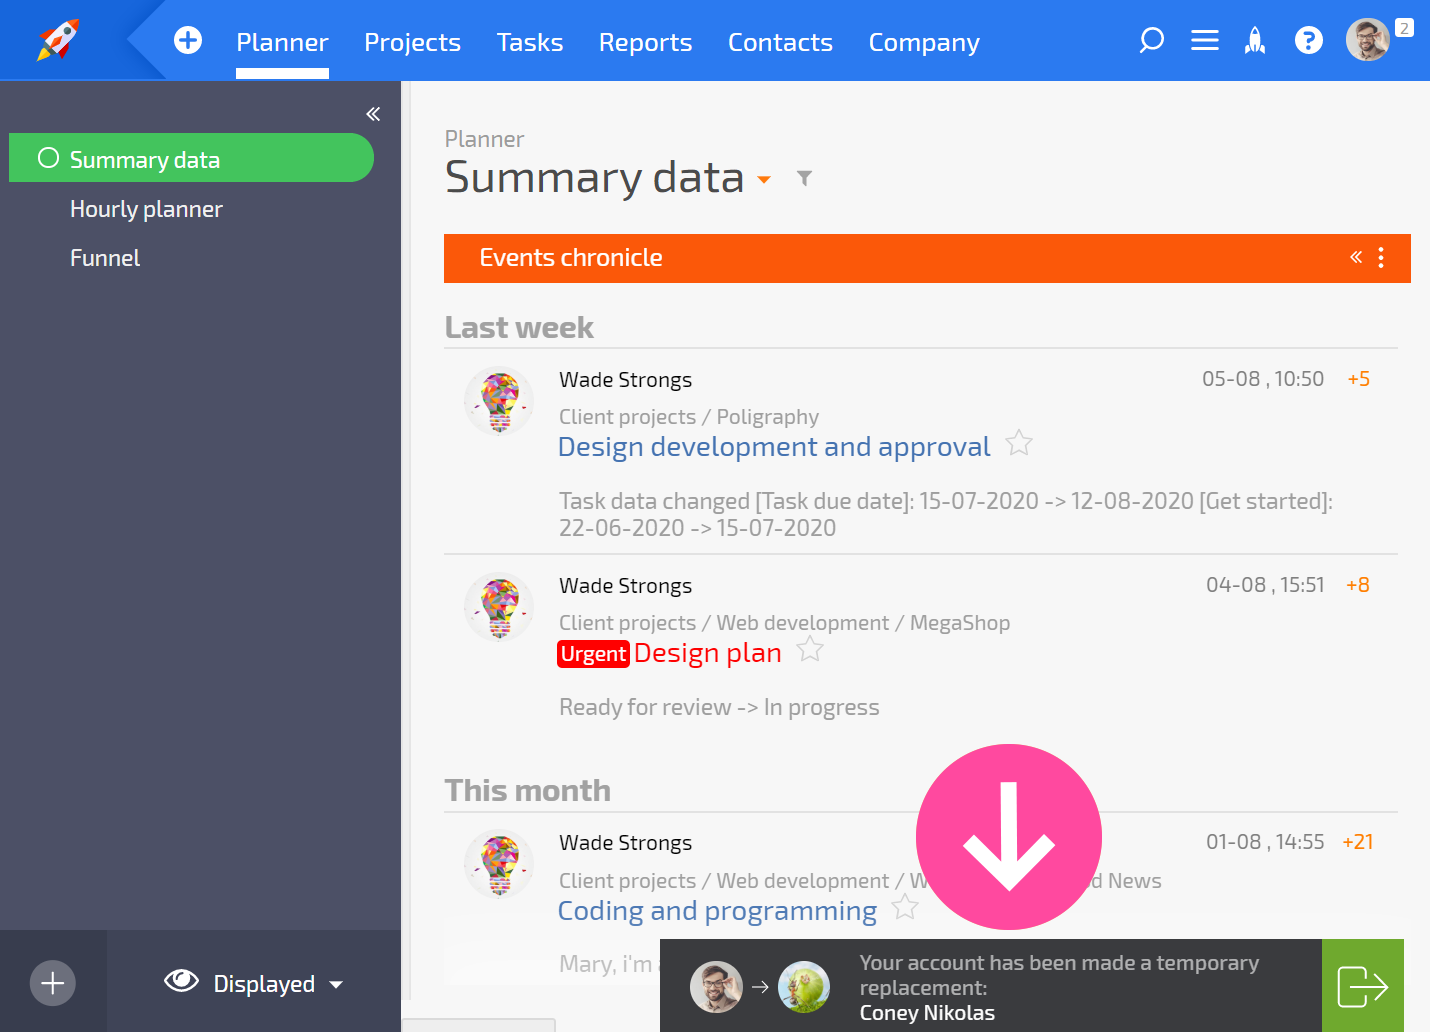Image resolution: width=1430 pixels, height=1032 pixels.
Task: Click Wade Strongs avatar on 05-08 event
Action: coord(499,401)
